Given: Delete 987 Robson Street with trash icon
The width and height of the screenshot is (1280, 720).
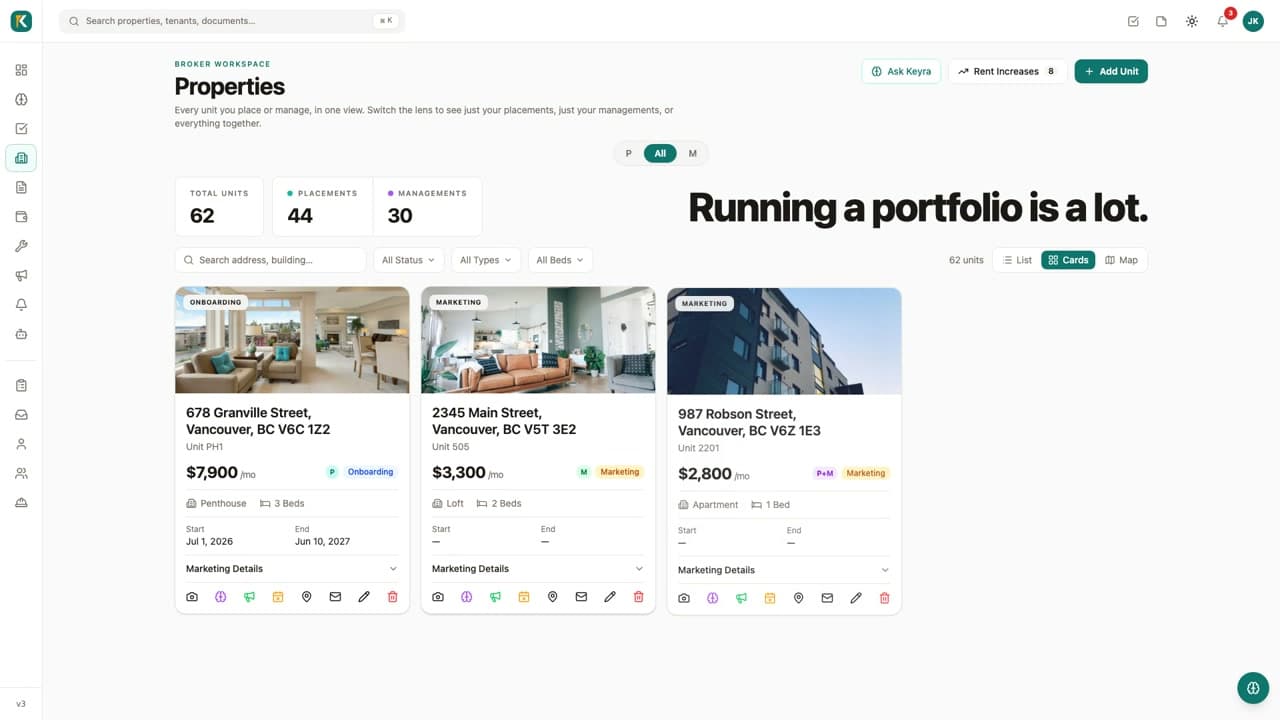Looking at the screenshot, I should 884,598.
